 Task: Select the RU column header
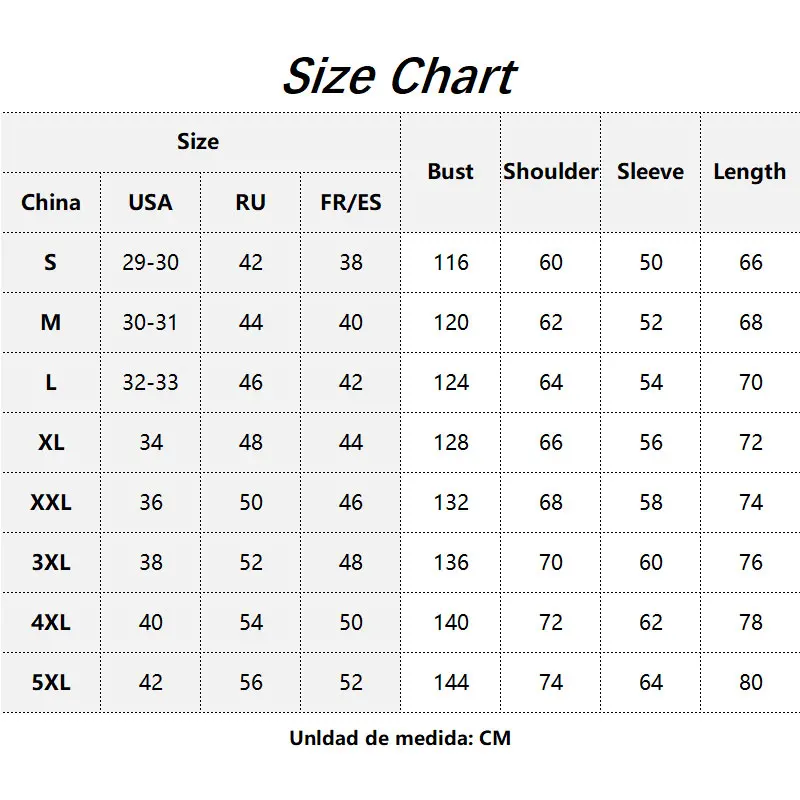tap(250, 202)
